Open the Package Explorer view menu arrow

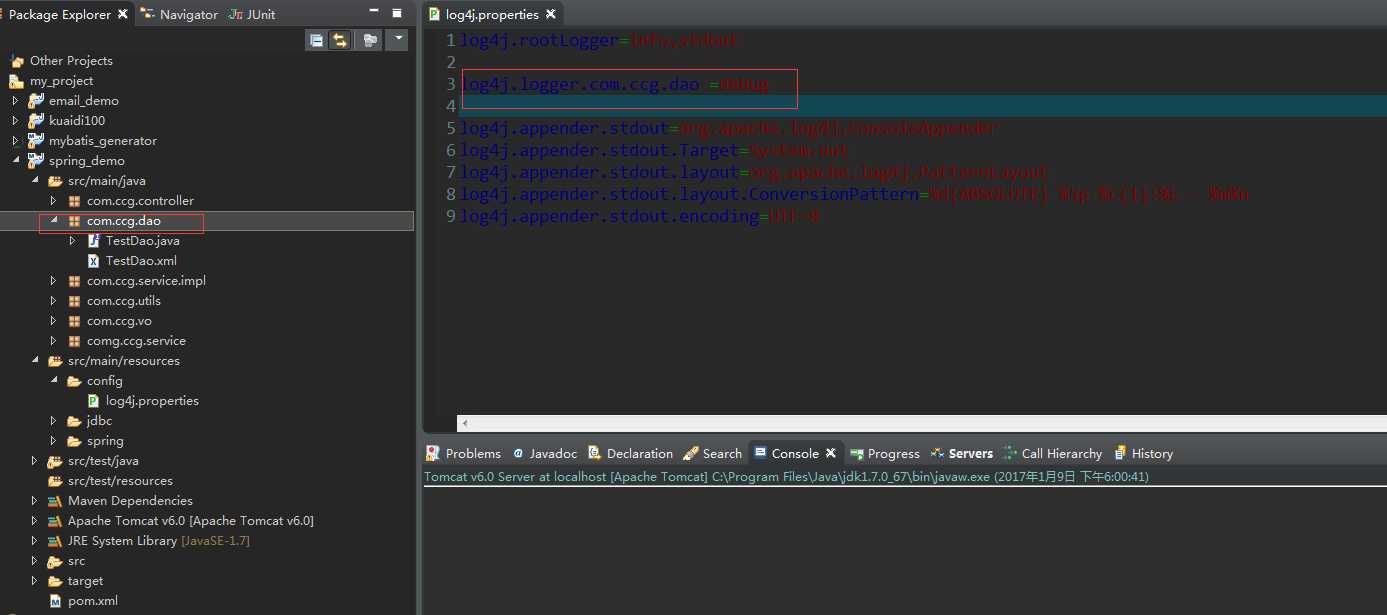point(397,40)
